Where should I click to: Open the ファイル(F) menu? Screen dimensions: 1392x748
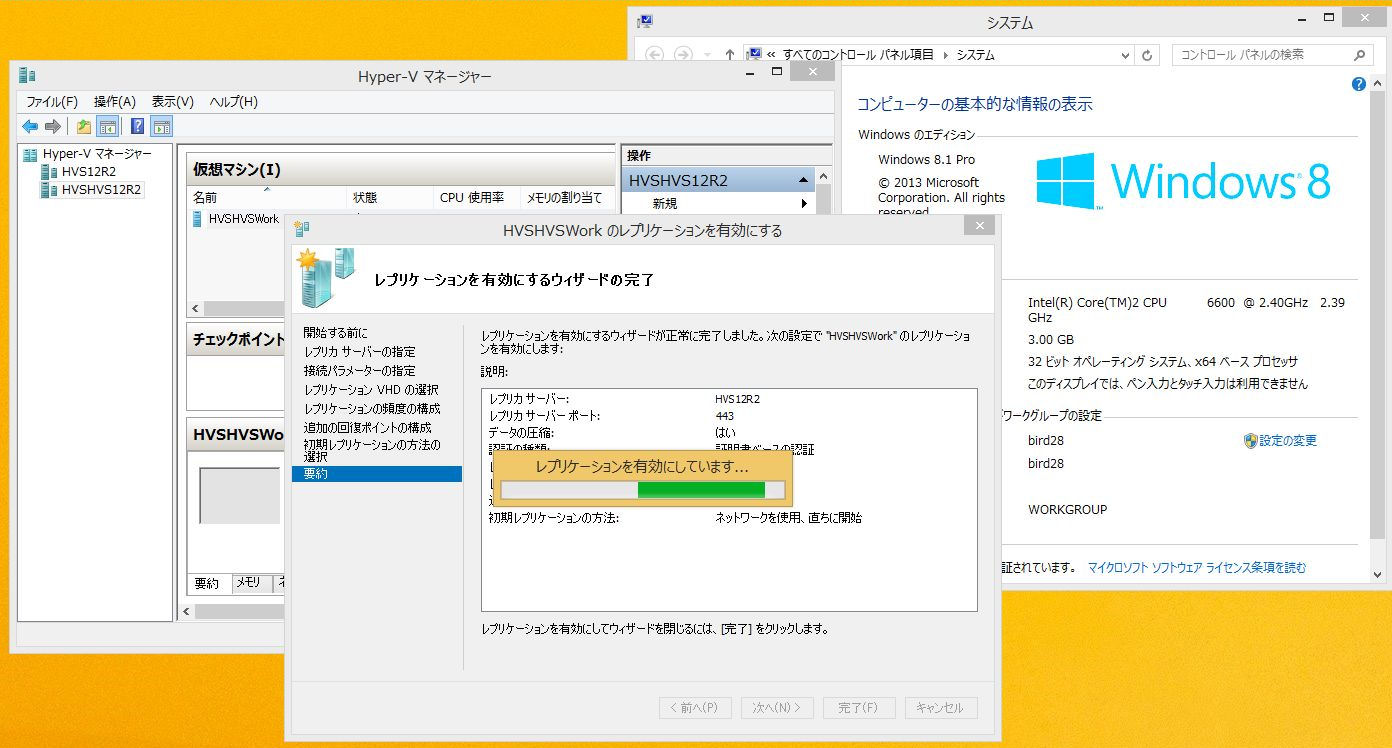52,102
